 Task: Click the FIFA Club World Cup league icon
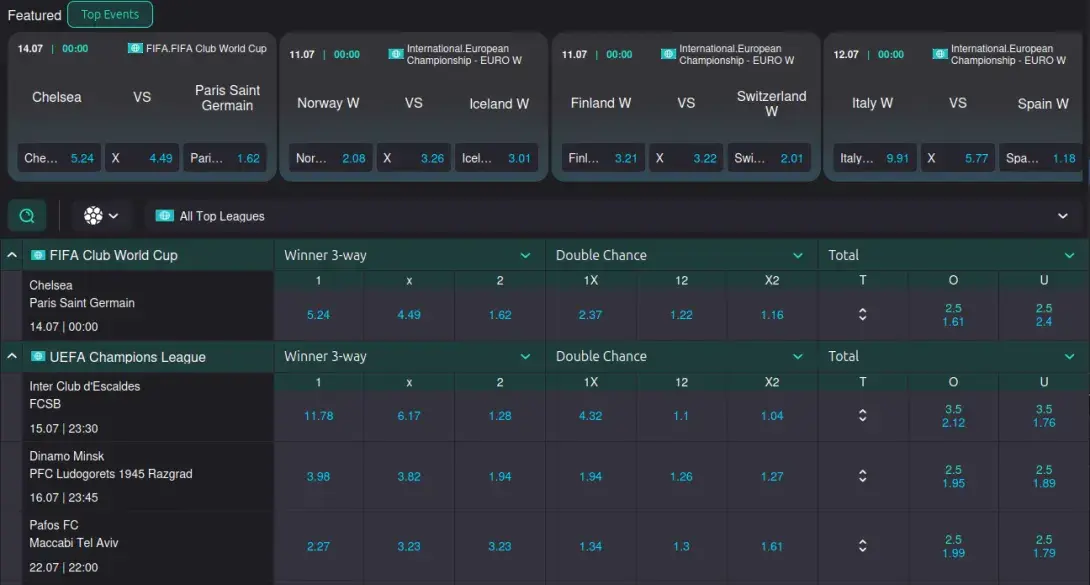point(38,255)
